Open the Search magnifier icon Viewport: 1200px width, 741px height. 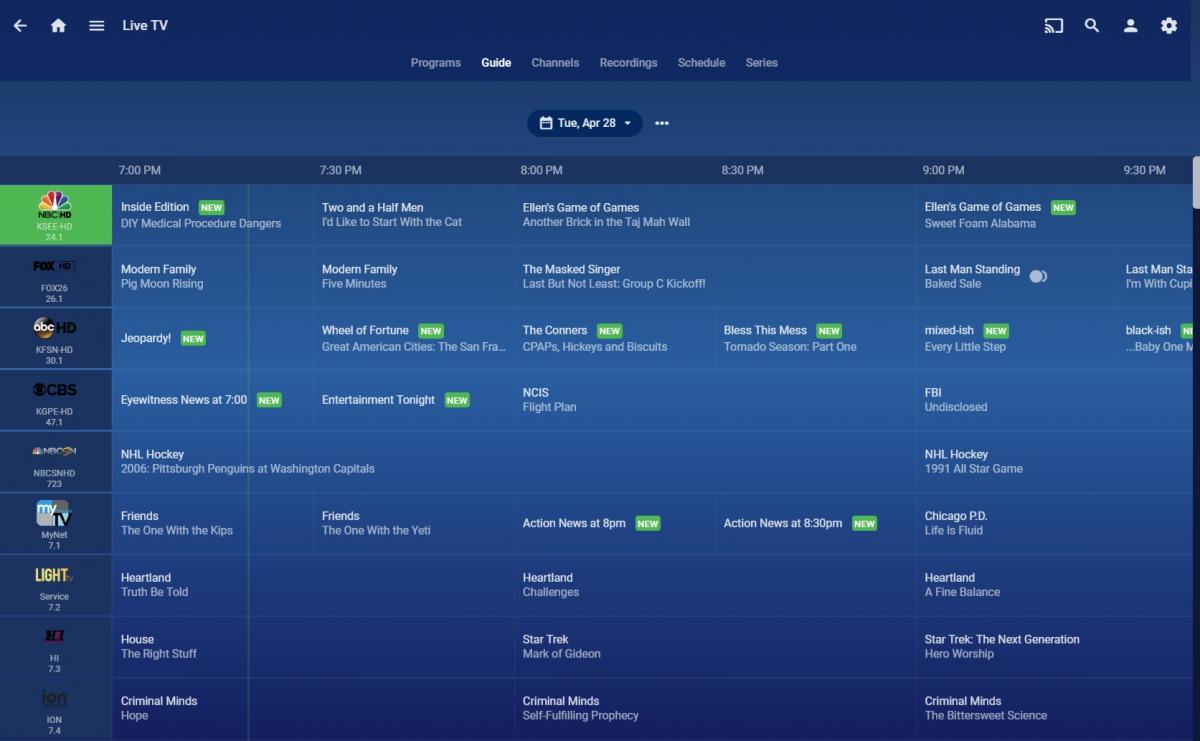tap(1092, 26)
